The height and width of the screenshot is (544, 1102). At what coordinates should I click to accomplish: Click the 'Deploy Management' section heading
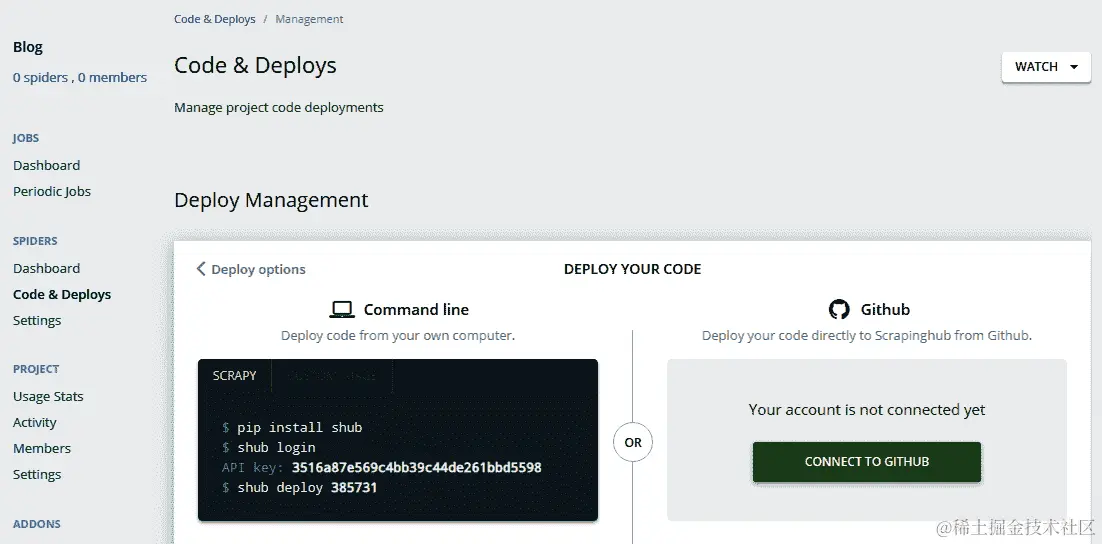tap(271, 200)
